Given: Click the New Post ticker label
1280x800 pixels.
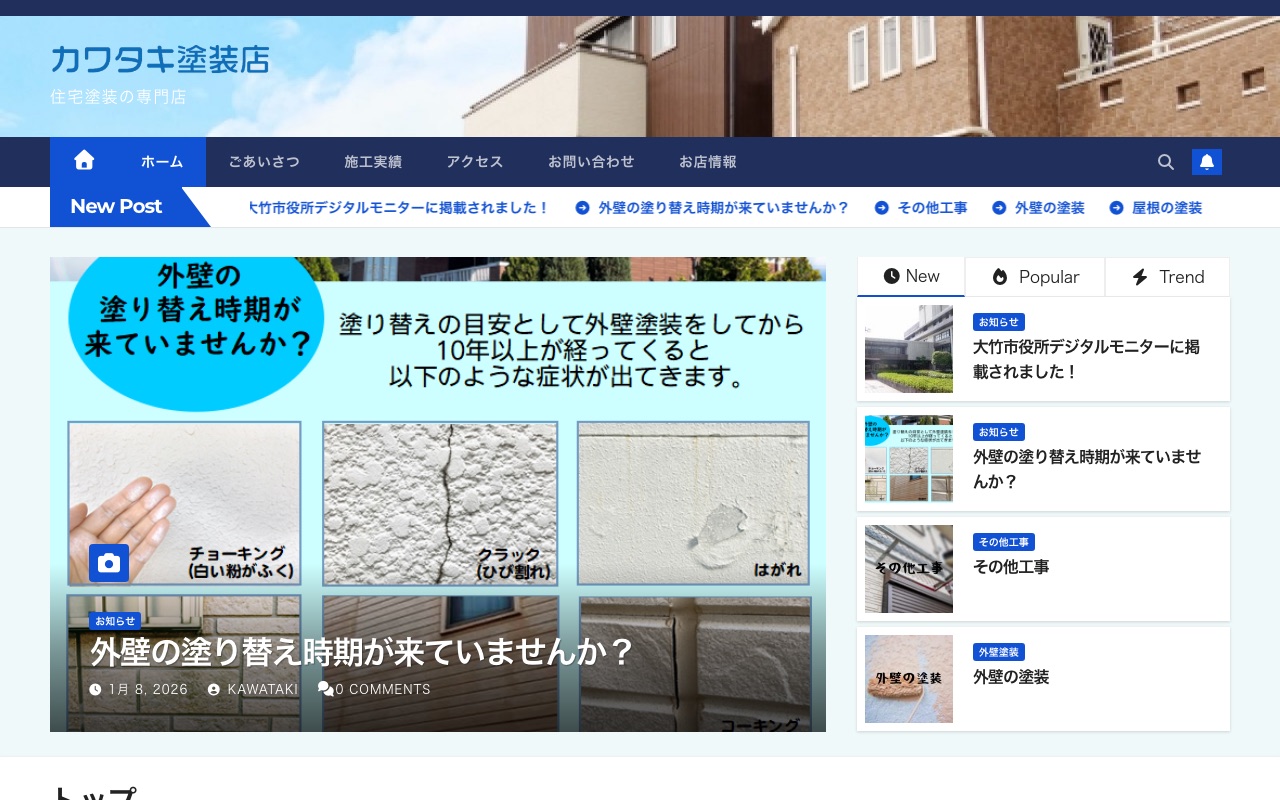Looking at the screenshot, I should pos(116,207).
